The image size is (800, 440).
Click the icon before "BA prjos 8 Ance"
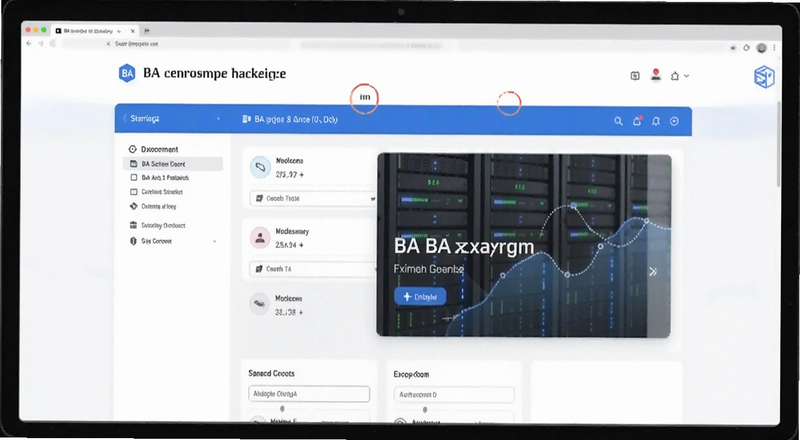246,119
